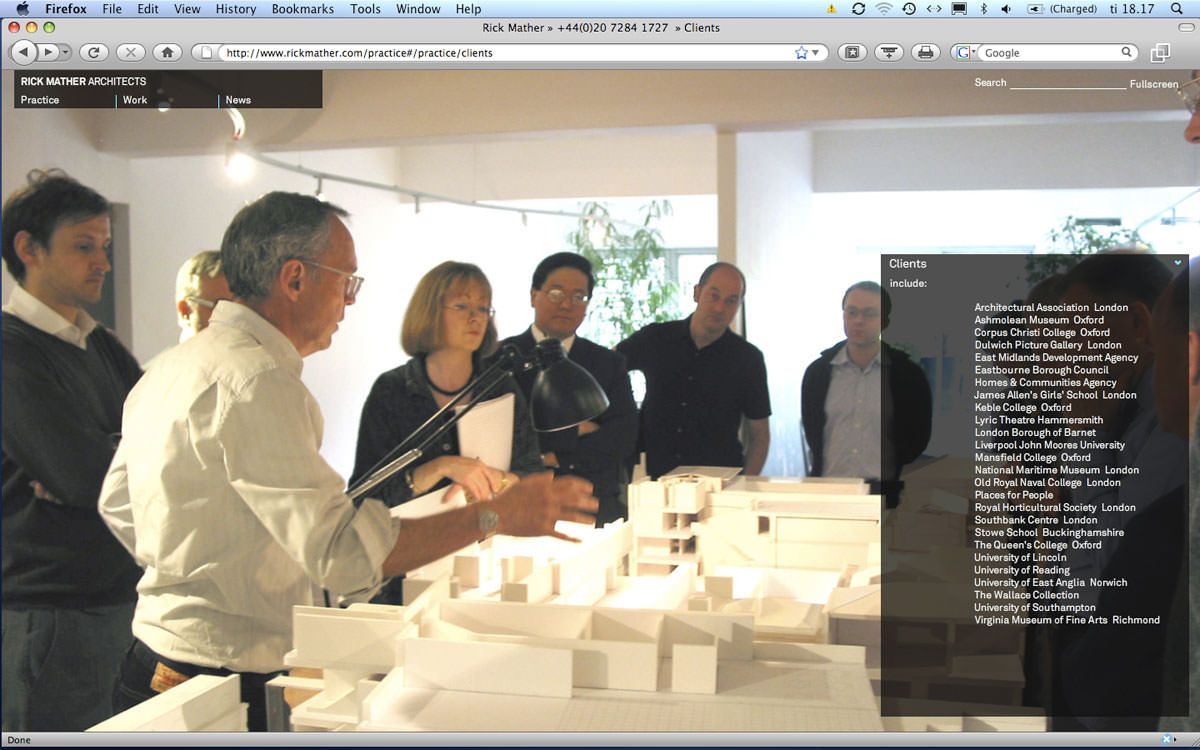Select Liverpool John Moores University
Viewport: 1200px width, 750px height.
[x=1049, y=445]
